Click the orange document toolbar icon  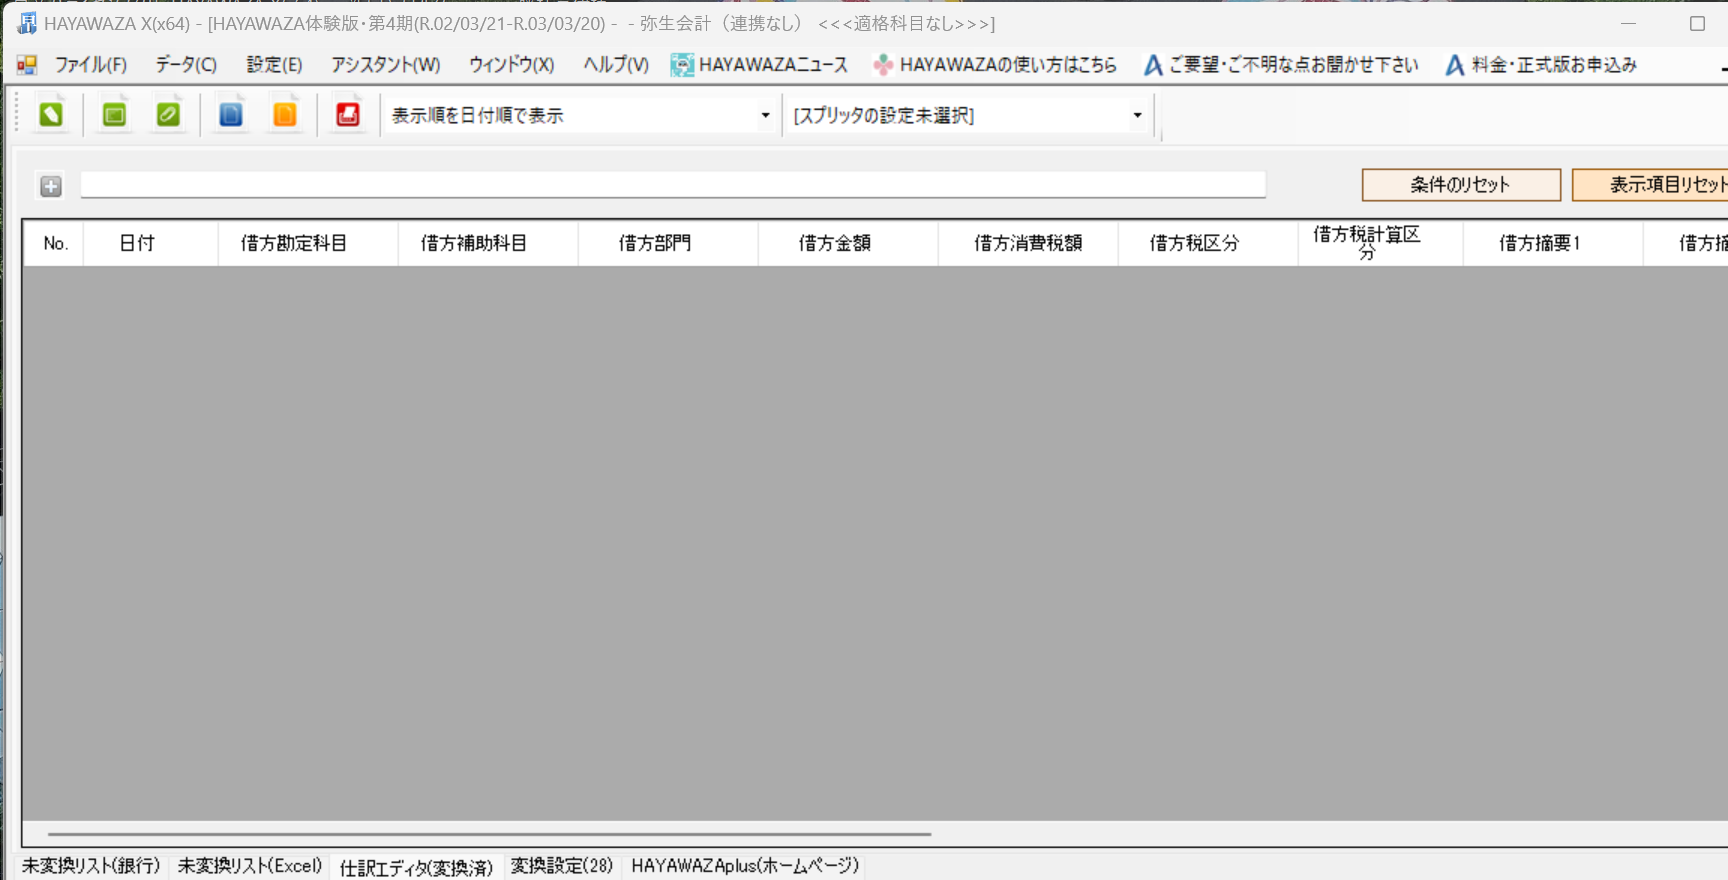(x=285, y=115)
